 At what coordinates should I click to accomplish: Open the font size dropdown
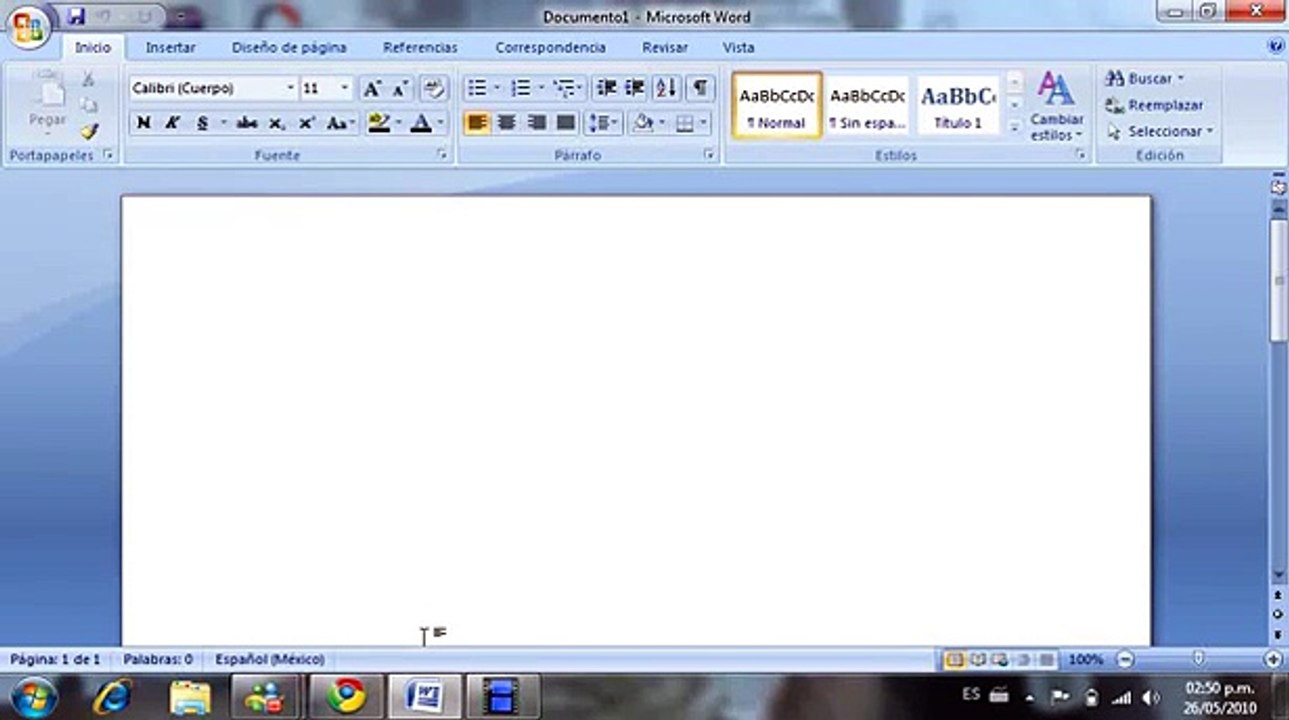(345, 88)
